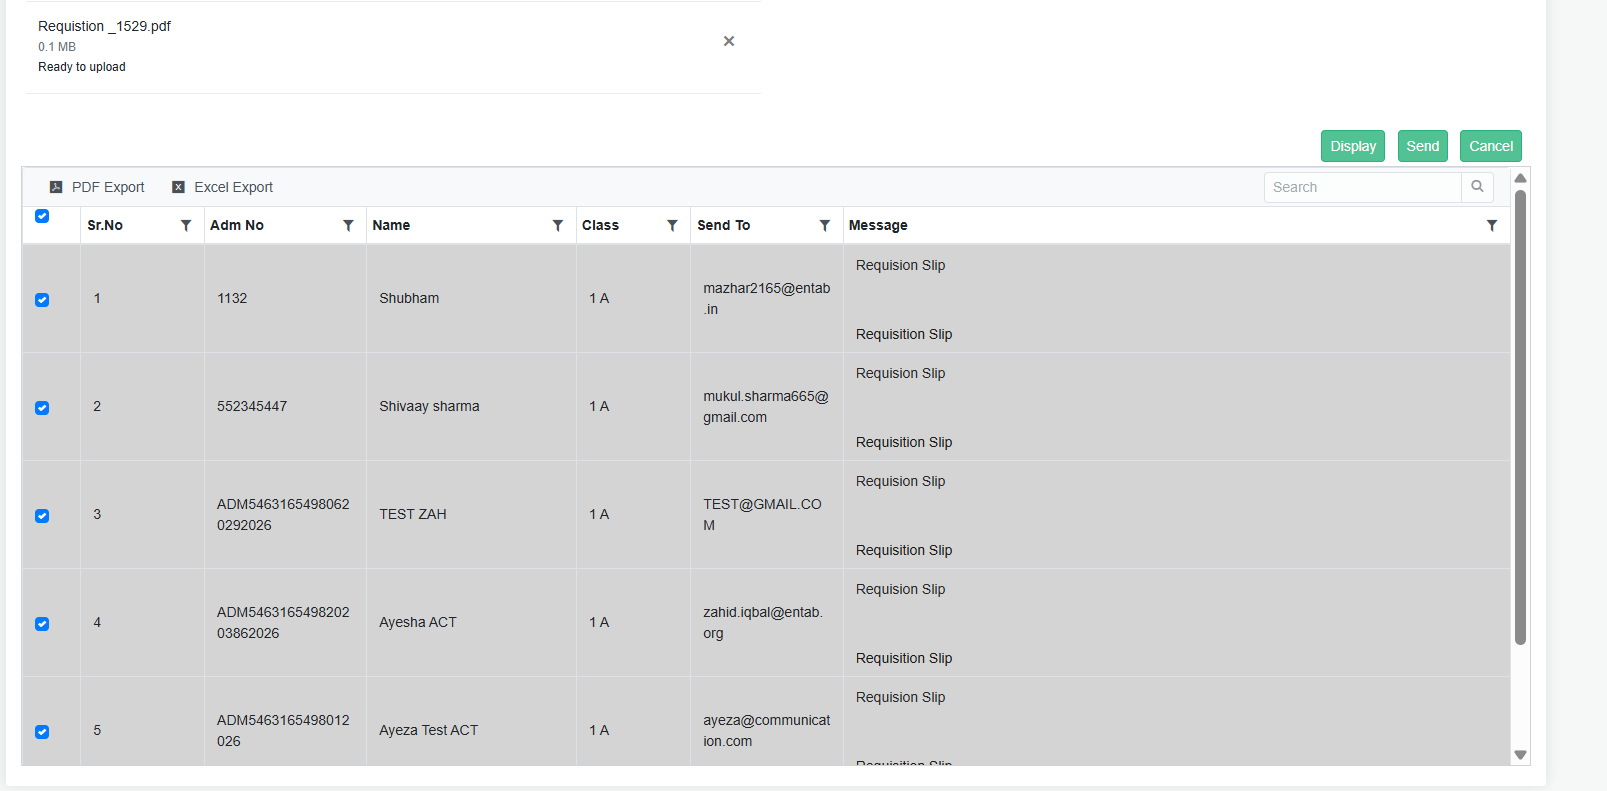
Task: Select admission number 1132 cell
Action: click(285, 298)
